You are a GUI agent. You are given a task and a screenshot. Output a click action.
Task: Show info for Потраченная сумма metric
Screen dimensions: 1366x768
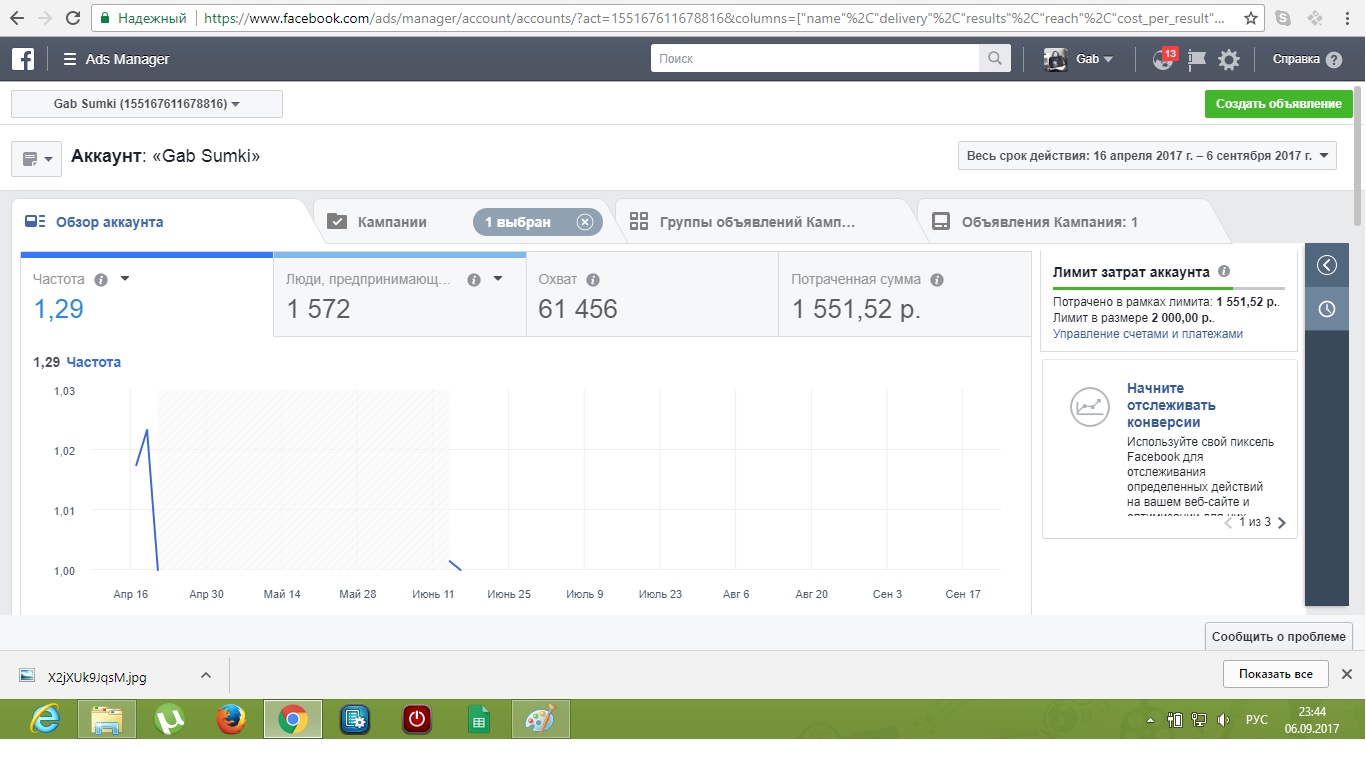tap(937, 280)
